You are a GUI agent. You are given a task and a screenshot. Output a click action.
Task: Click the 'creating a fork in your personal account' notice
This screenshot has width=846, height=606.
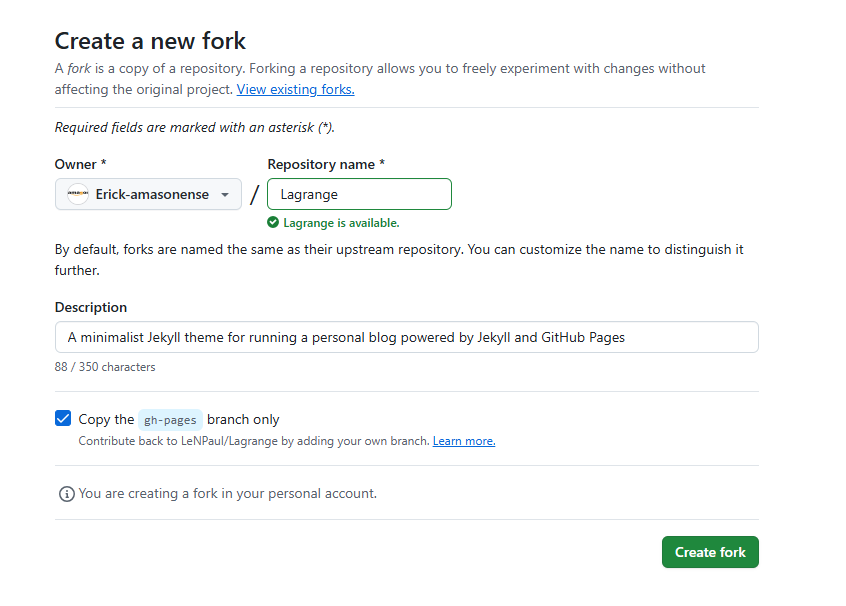pos(227,494)
